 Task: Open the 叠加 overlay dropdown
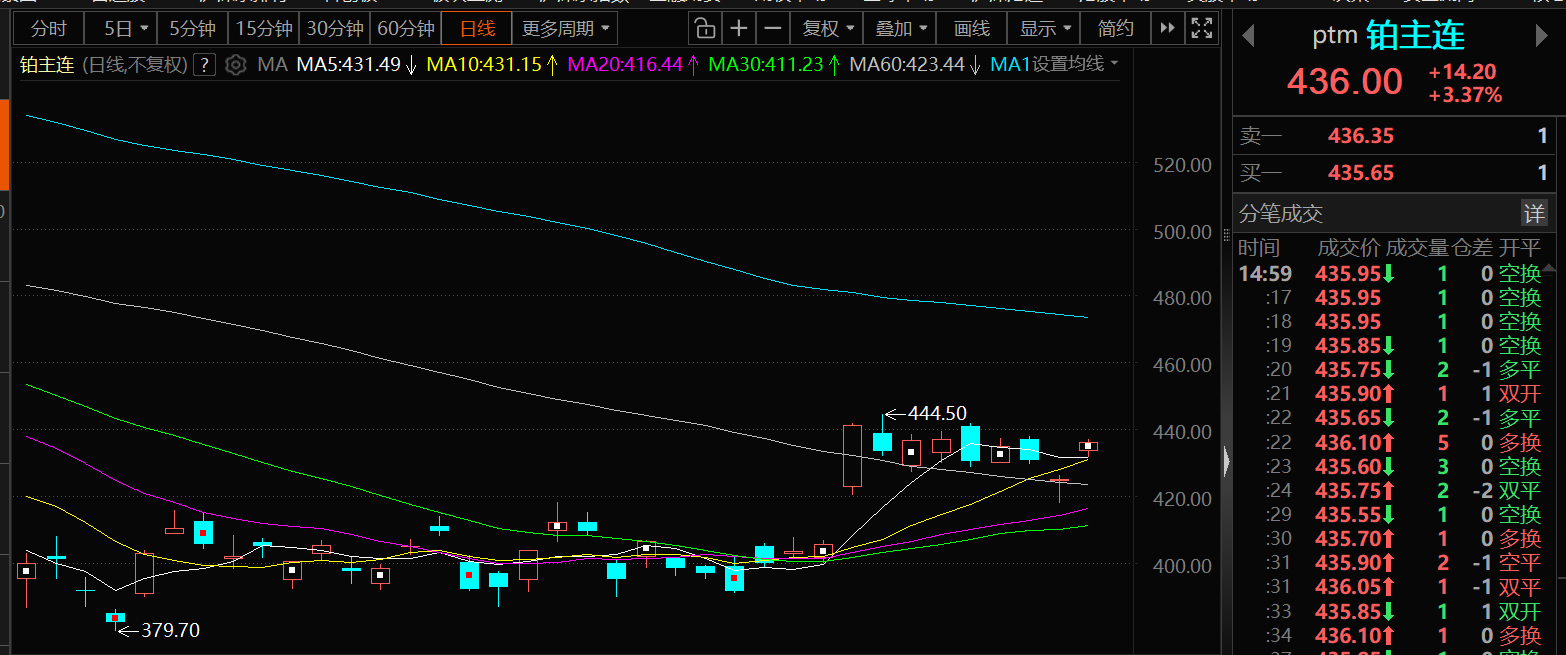point(900,28)
